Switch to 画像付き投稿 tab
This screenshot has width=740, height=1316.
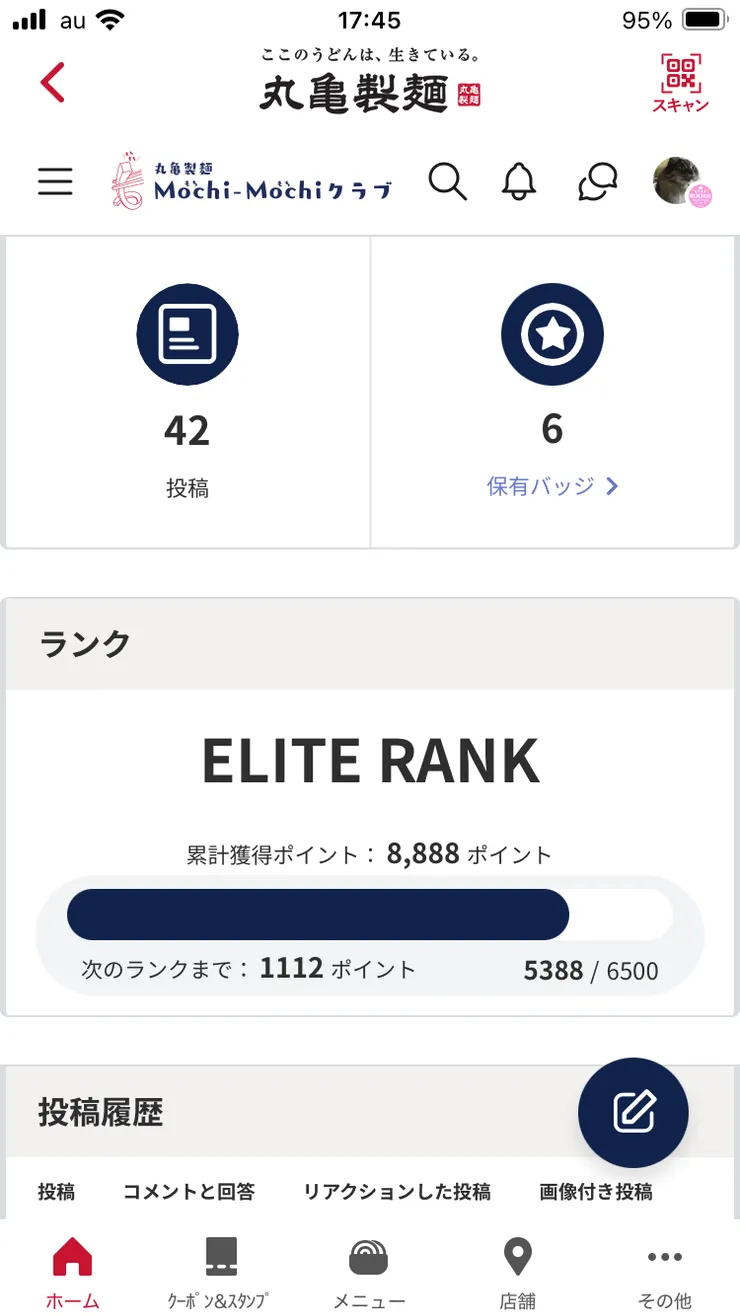coord(596,1191)
